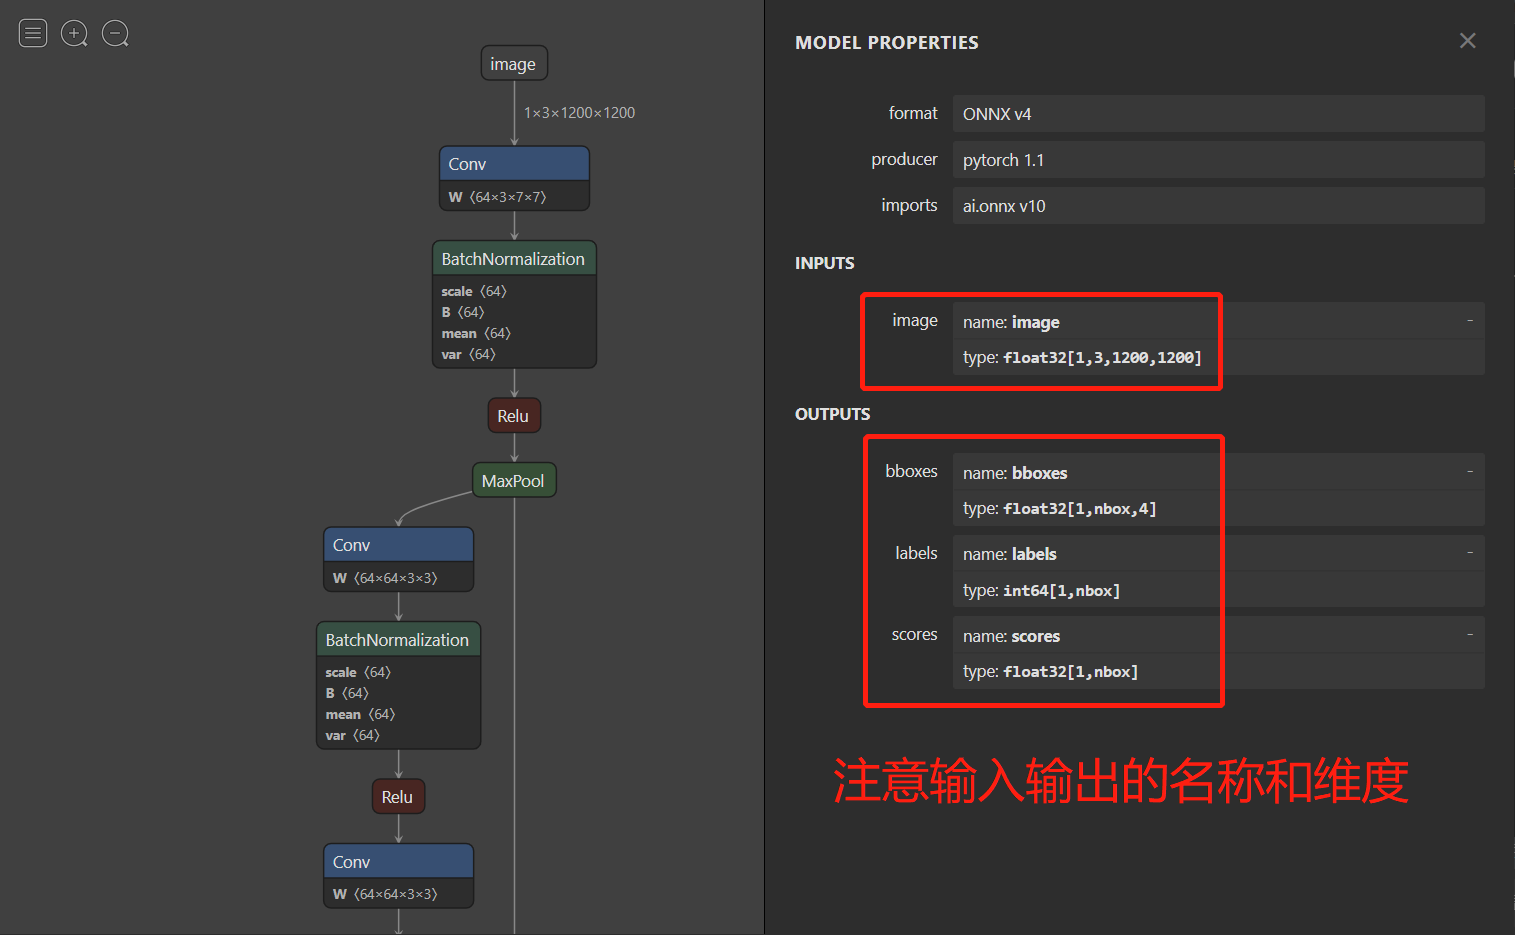
Task: Select the BatchNormalization node
Action: (x=514, y=258)
